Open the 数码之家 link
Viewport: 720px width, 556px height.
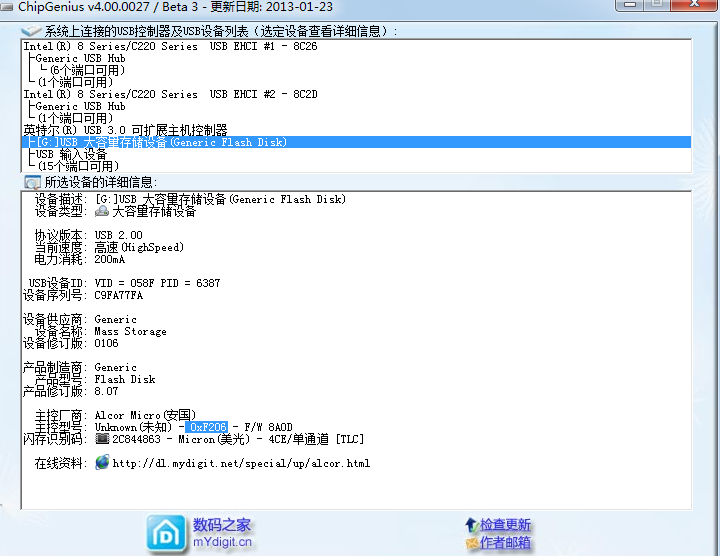[221, 524]
